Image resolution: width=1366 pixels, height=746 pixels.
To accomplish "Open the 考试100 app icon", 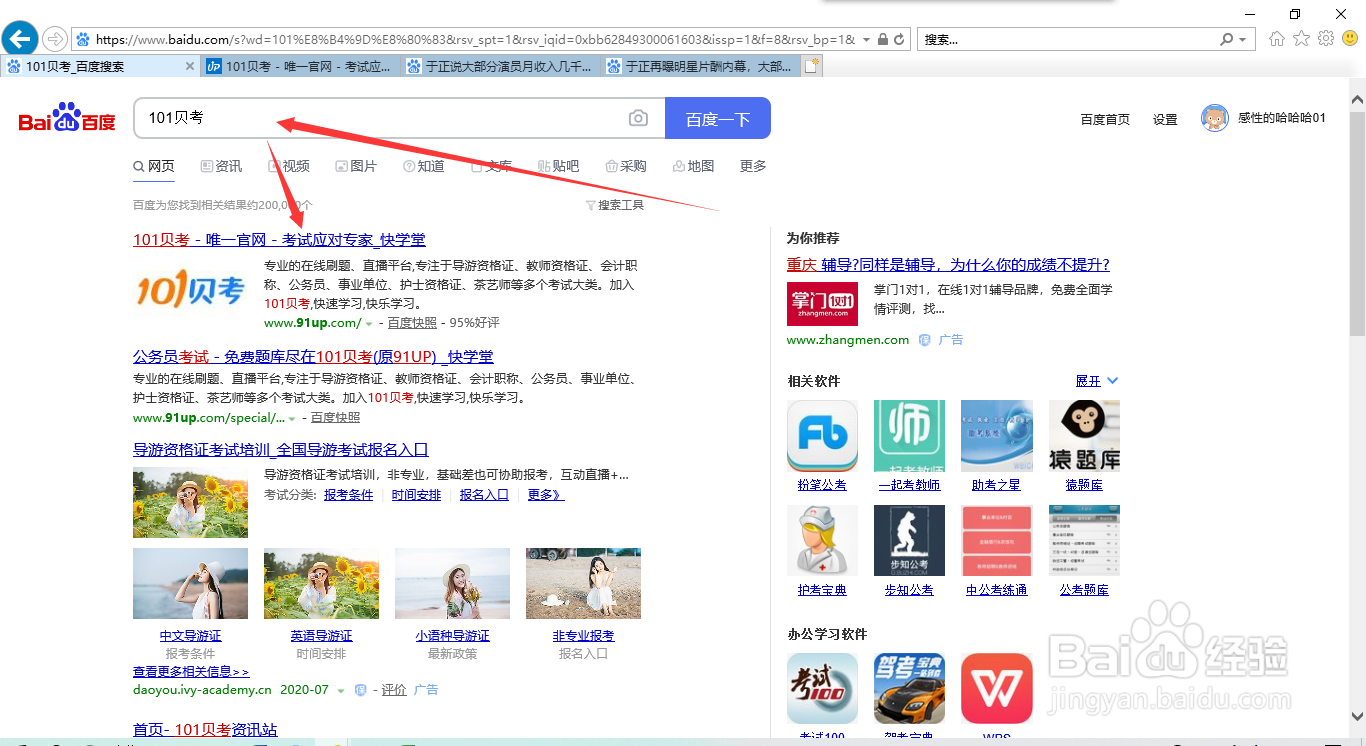I will pos(822,689).
